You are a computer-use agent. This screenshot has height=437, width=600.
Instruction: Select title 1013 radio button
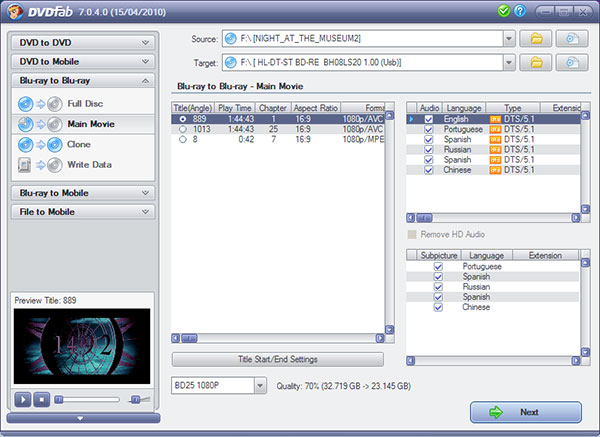pyautogui.click(x=183, y=129)
